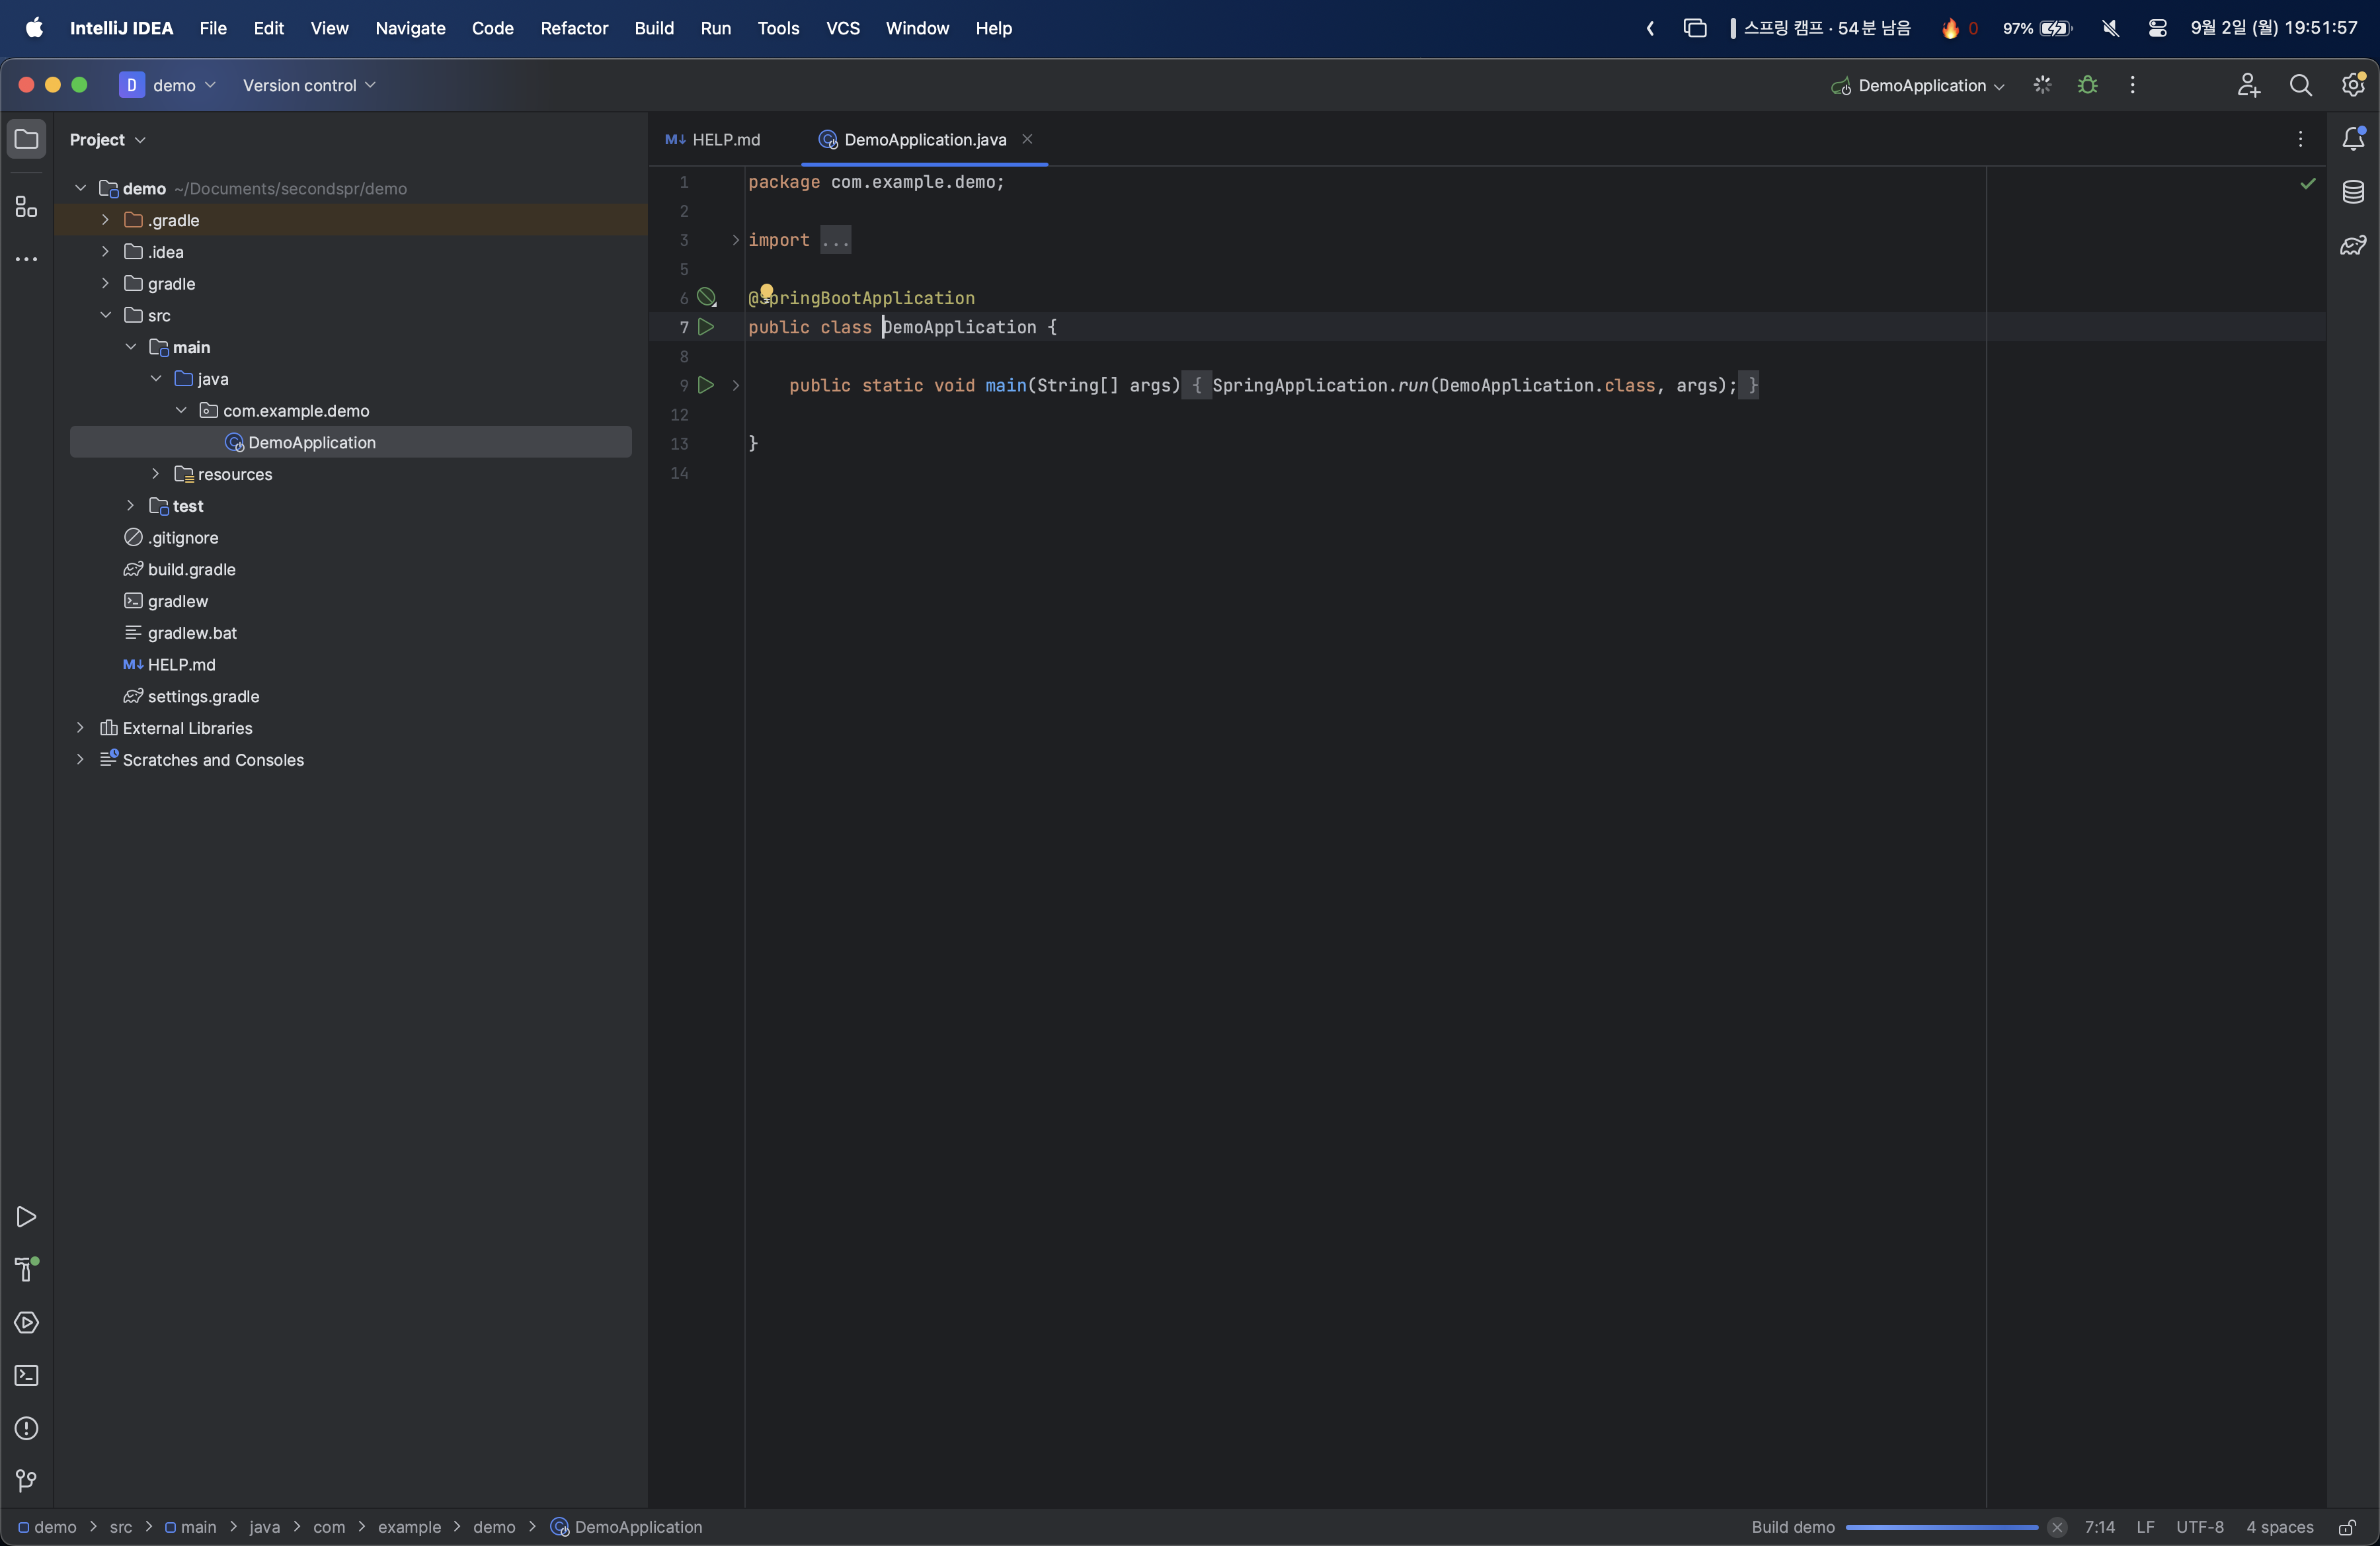Toggle the Project tool window folder icon
This screenshot has width=2380, height=1546.
pos(26,139)
